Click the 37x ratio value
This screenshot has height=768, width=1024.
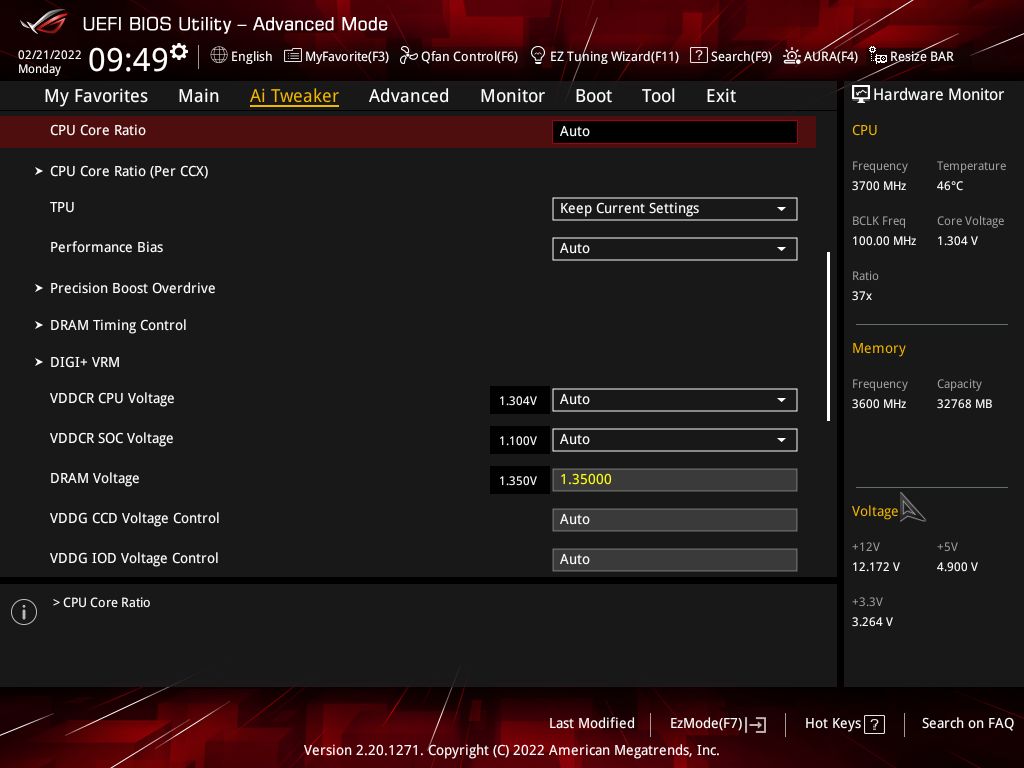click(862, 296)
